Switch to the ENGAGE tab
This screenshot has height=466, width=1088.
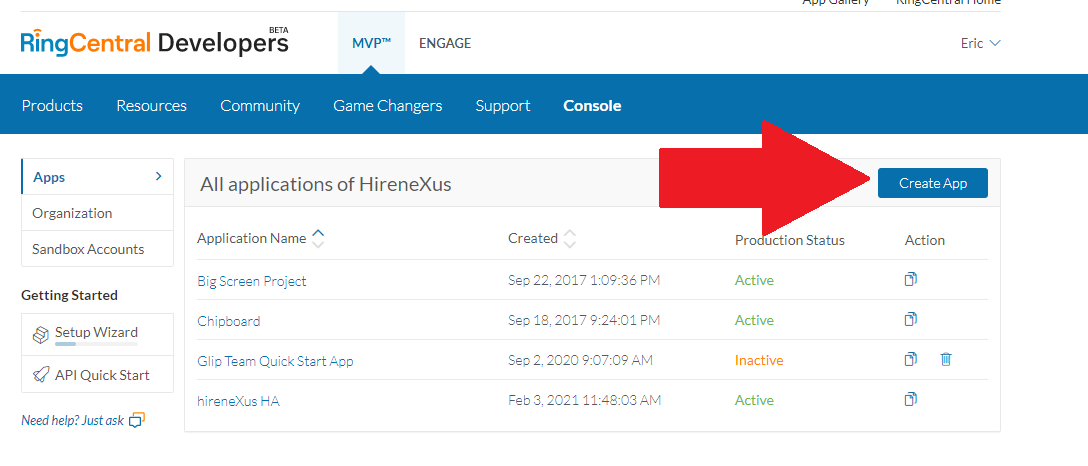click(x=445, y=43)
